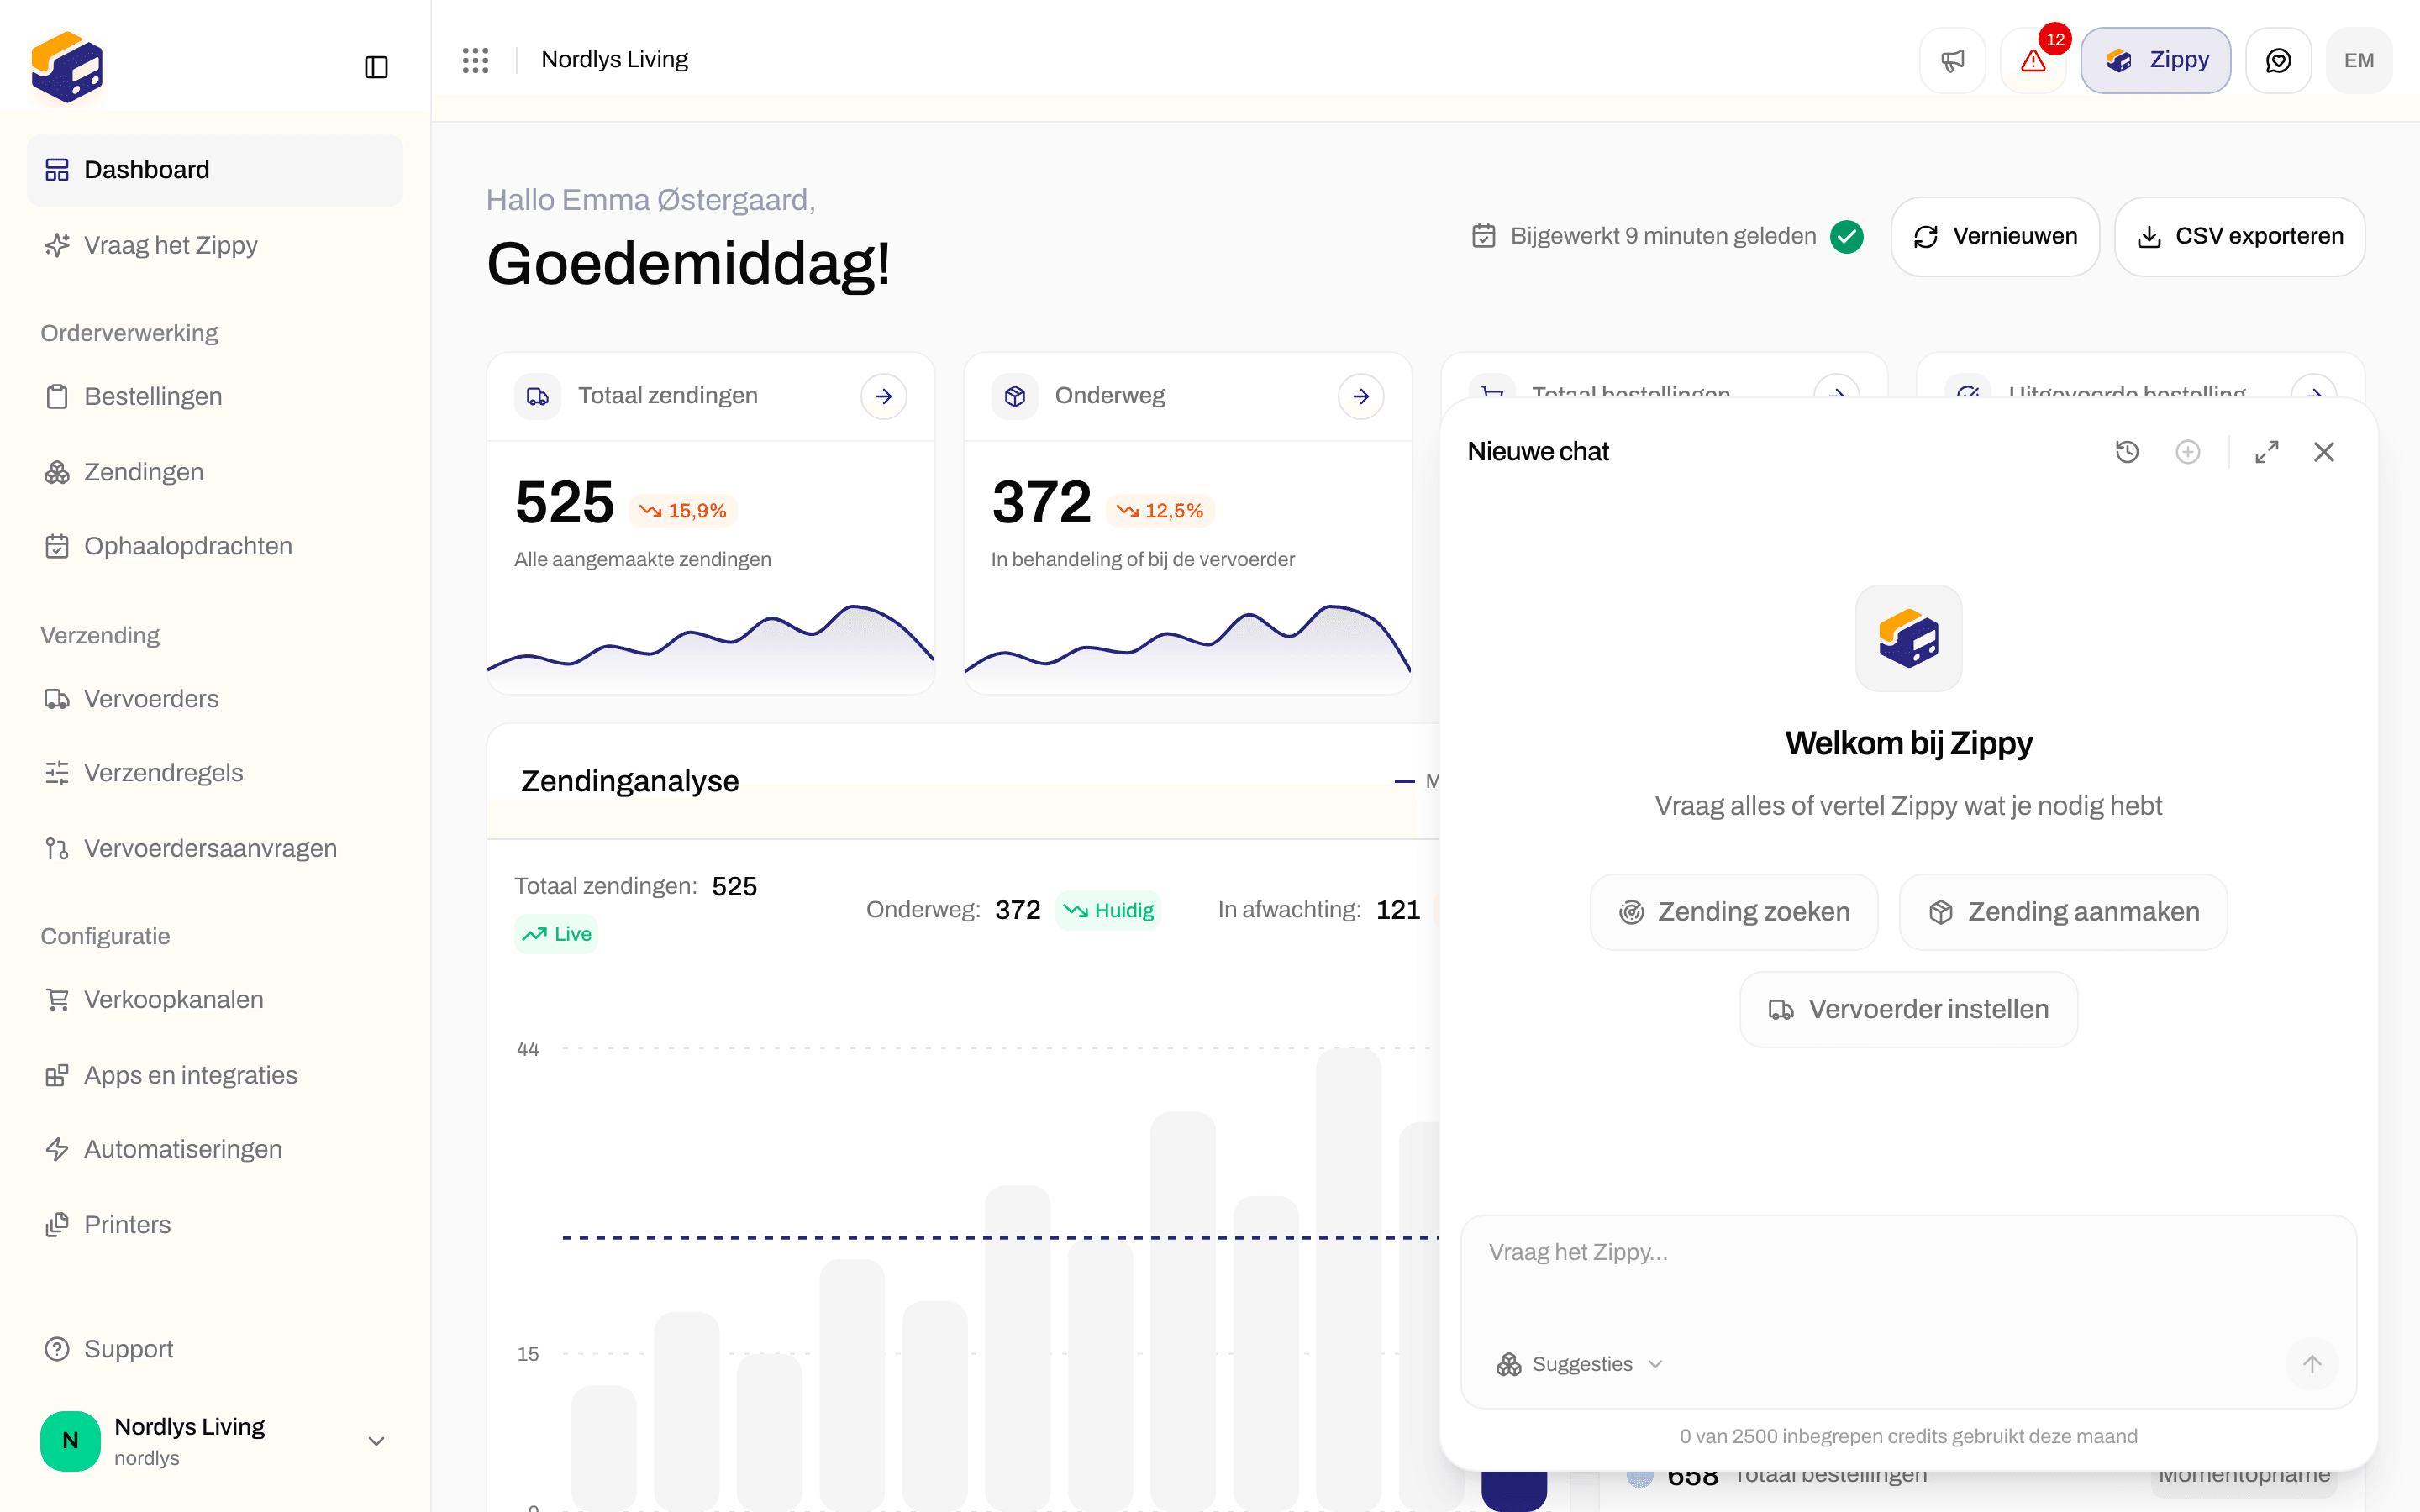Screen dimensions: 2420x1512
Task: Click the Bijgewerkt 9 minuten geleden status
Action: click(1667, 237)
